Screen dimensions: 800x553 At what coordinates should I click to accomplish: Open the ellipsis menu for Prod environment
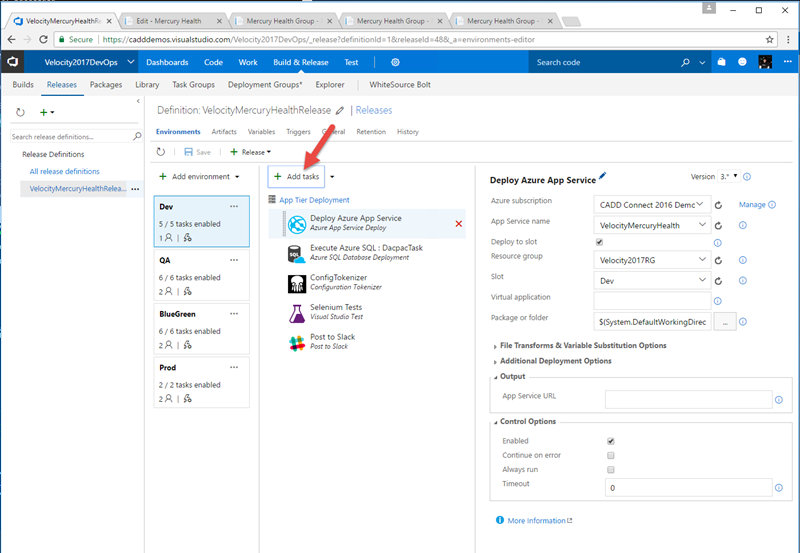(x=234, y=367)
